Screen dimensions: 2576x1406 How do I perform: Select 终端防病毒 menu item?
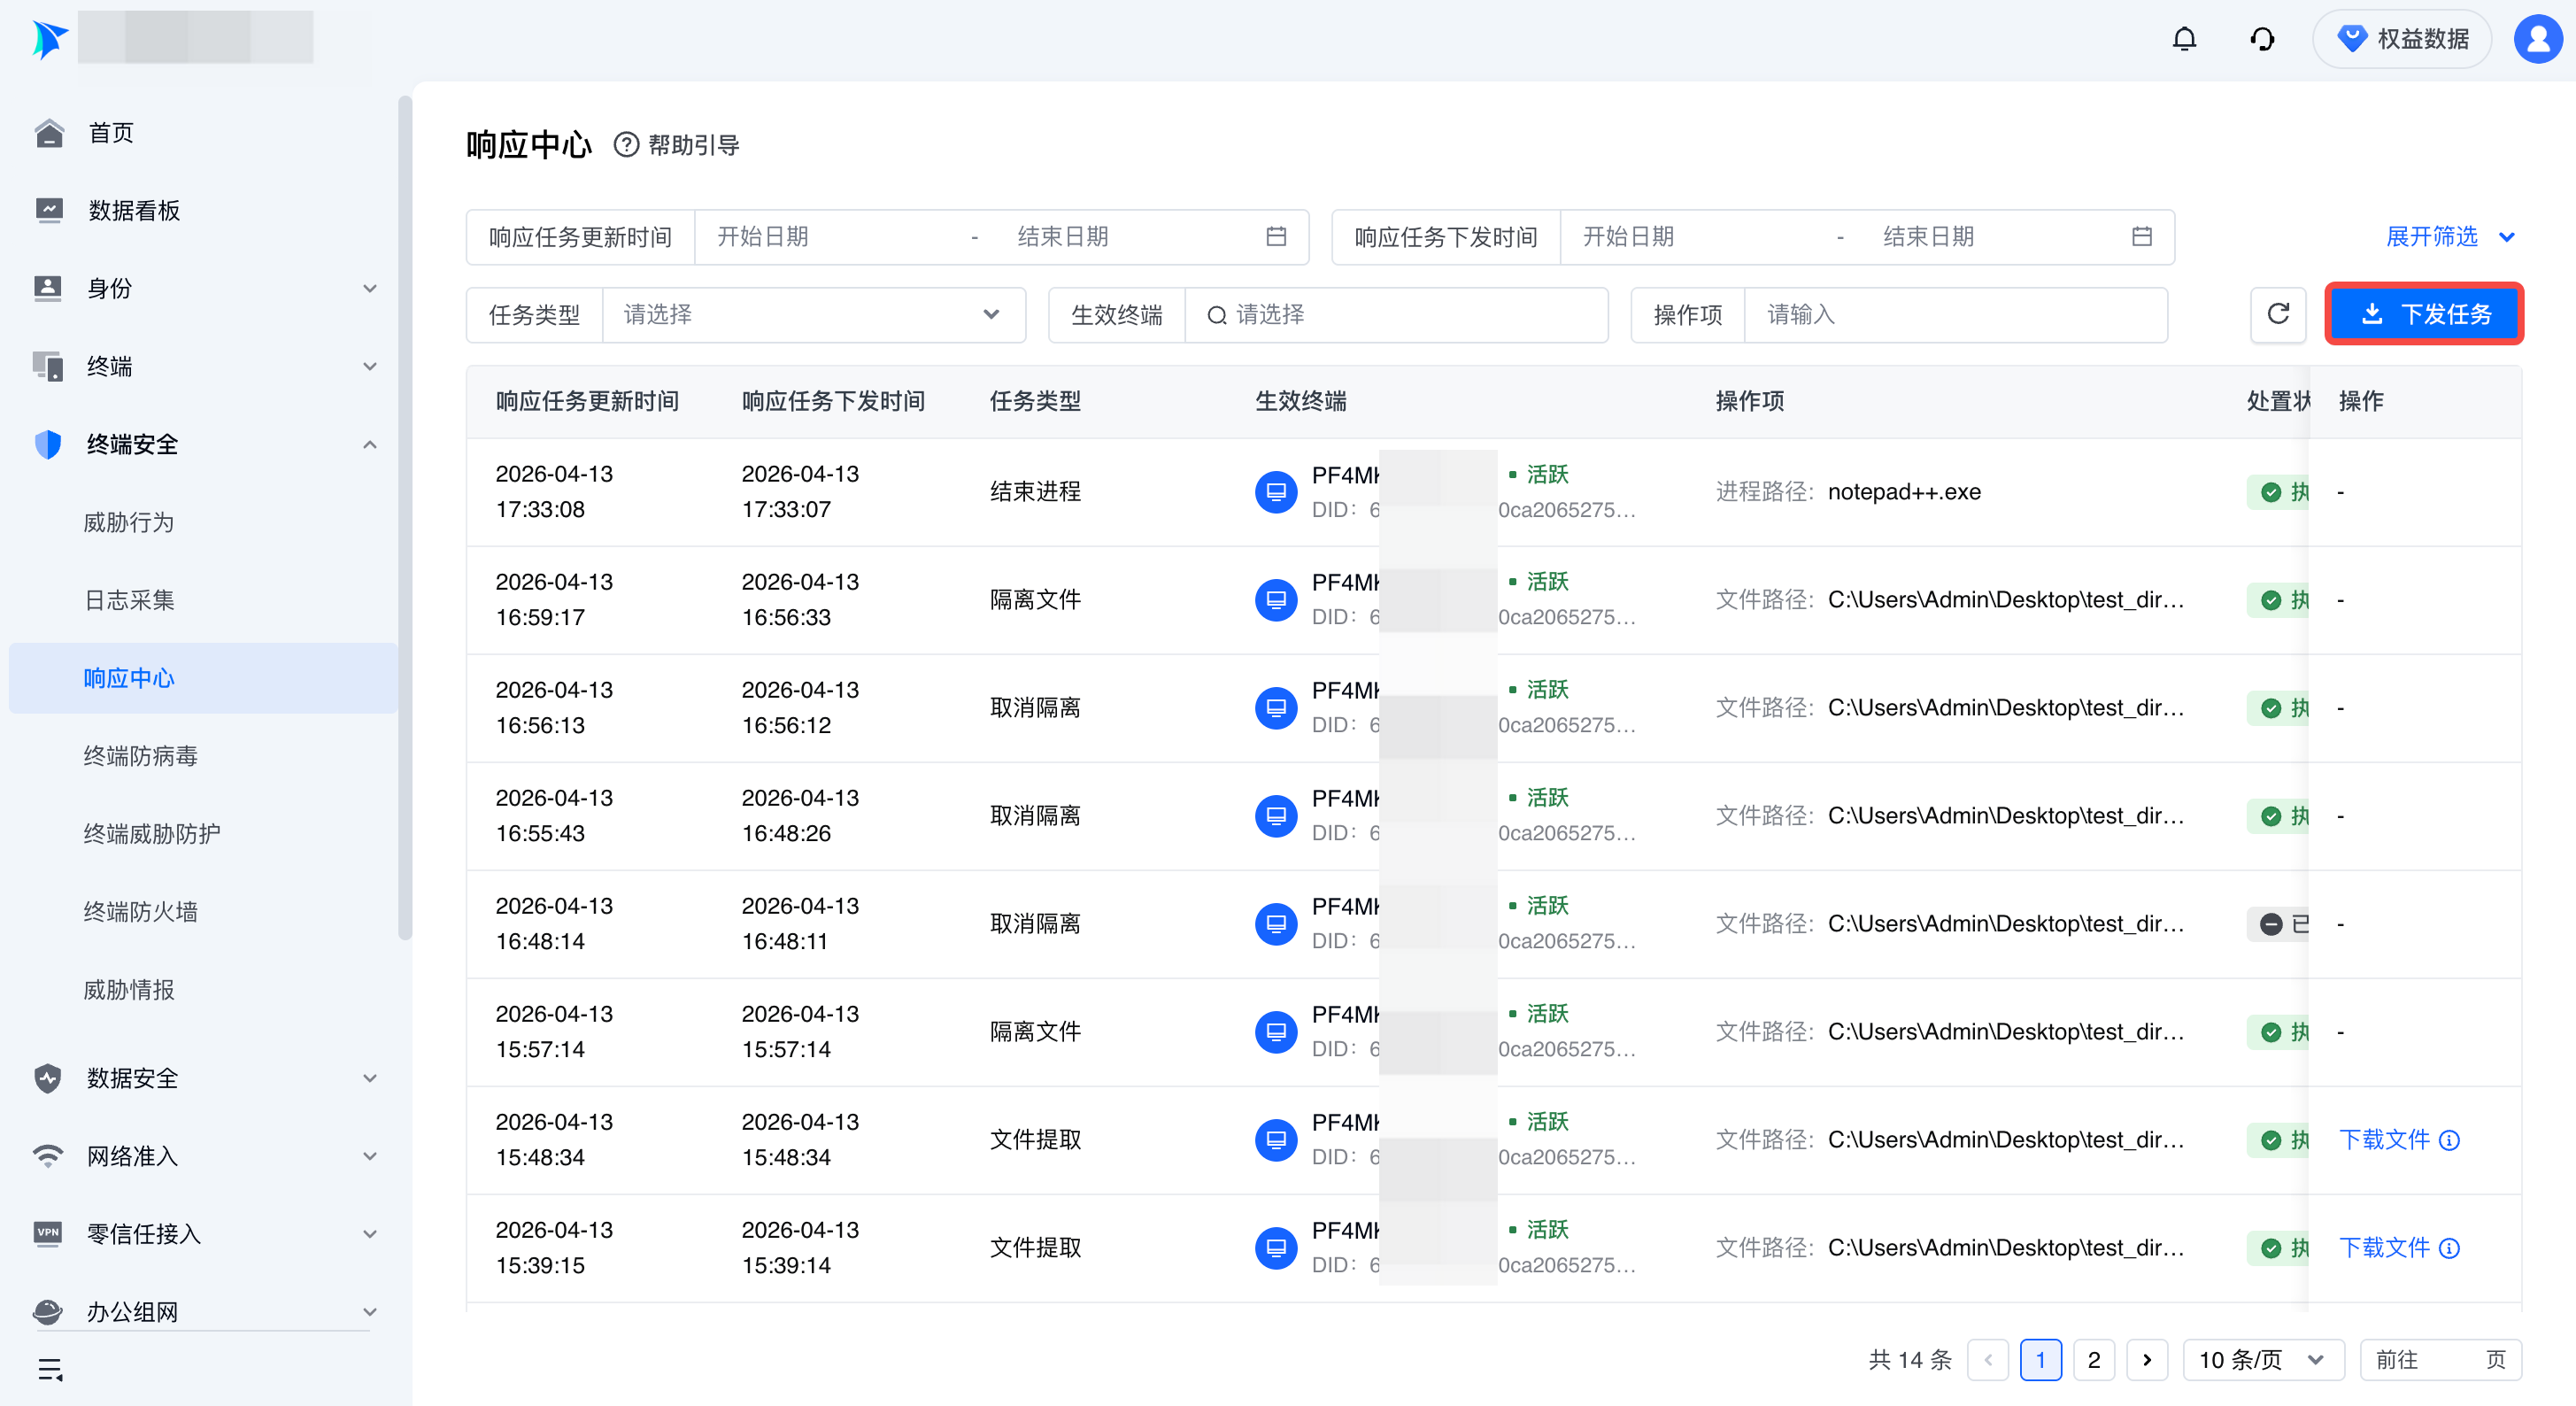pyautogui.click(x=141, y=756)
